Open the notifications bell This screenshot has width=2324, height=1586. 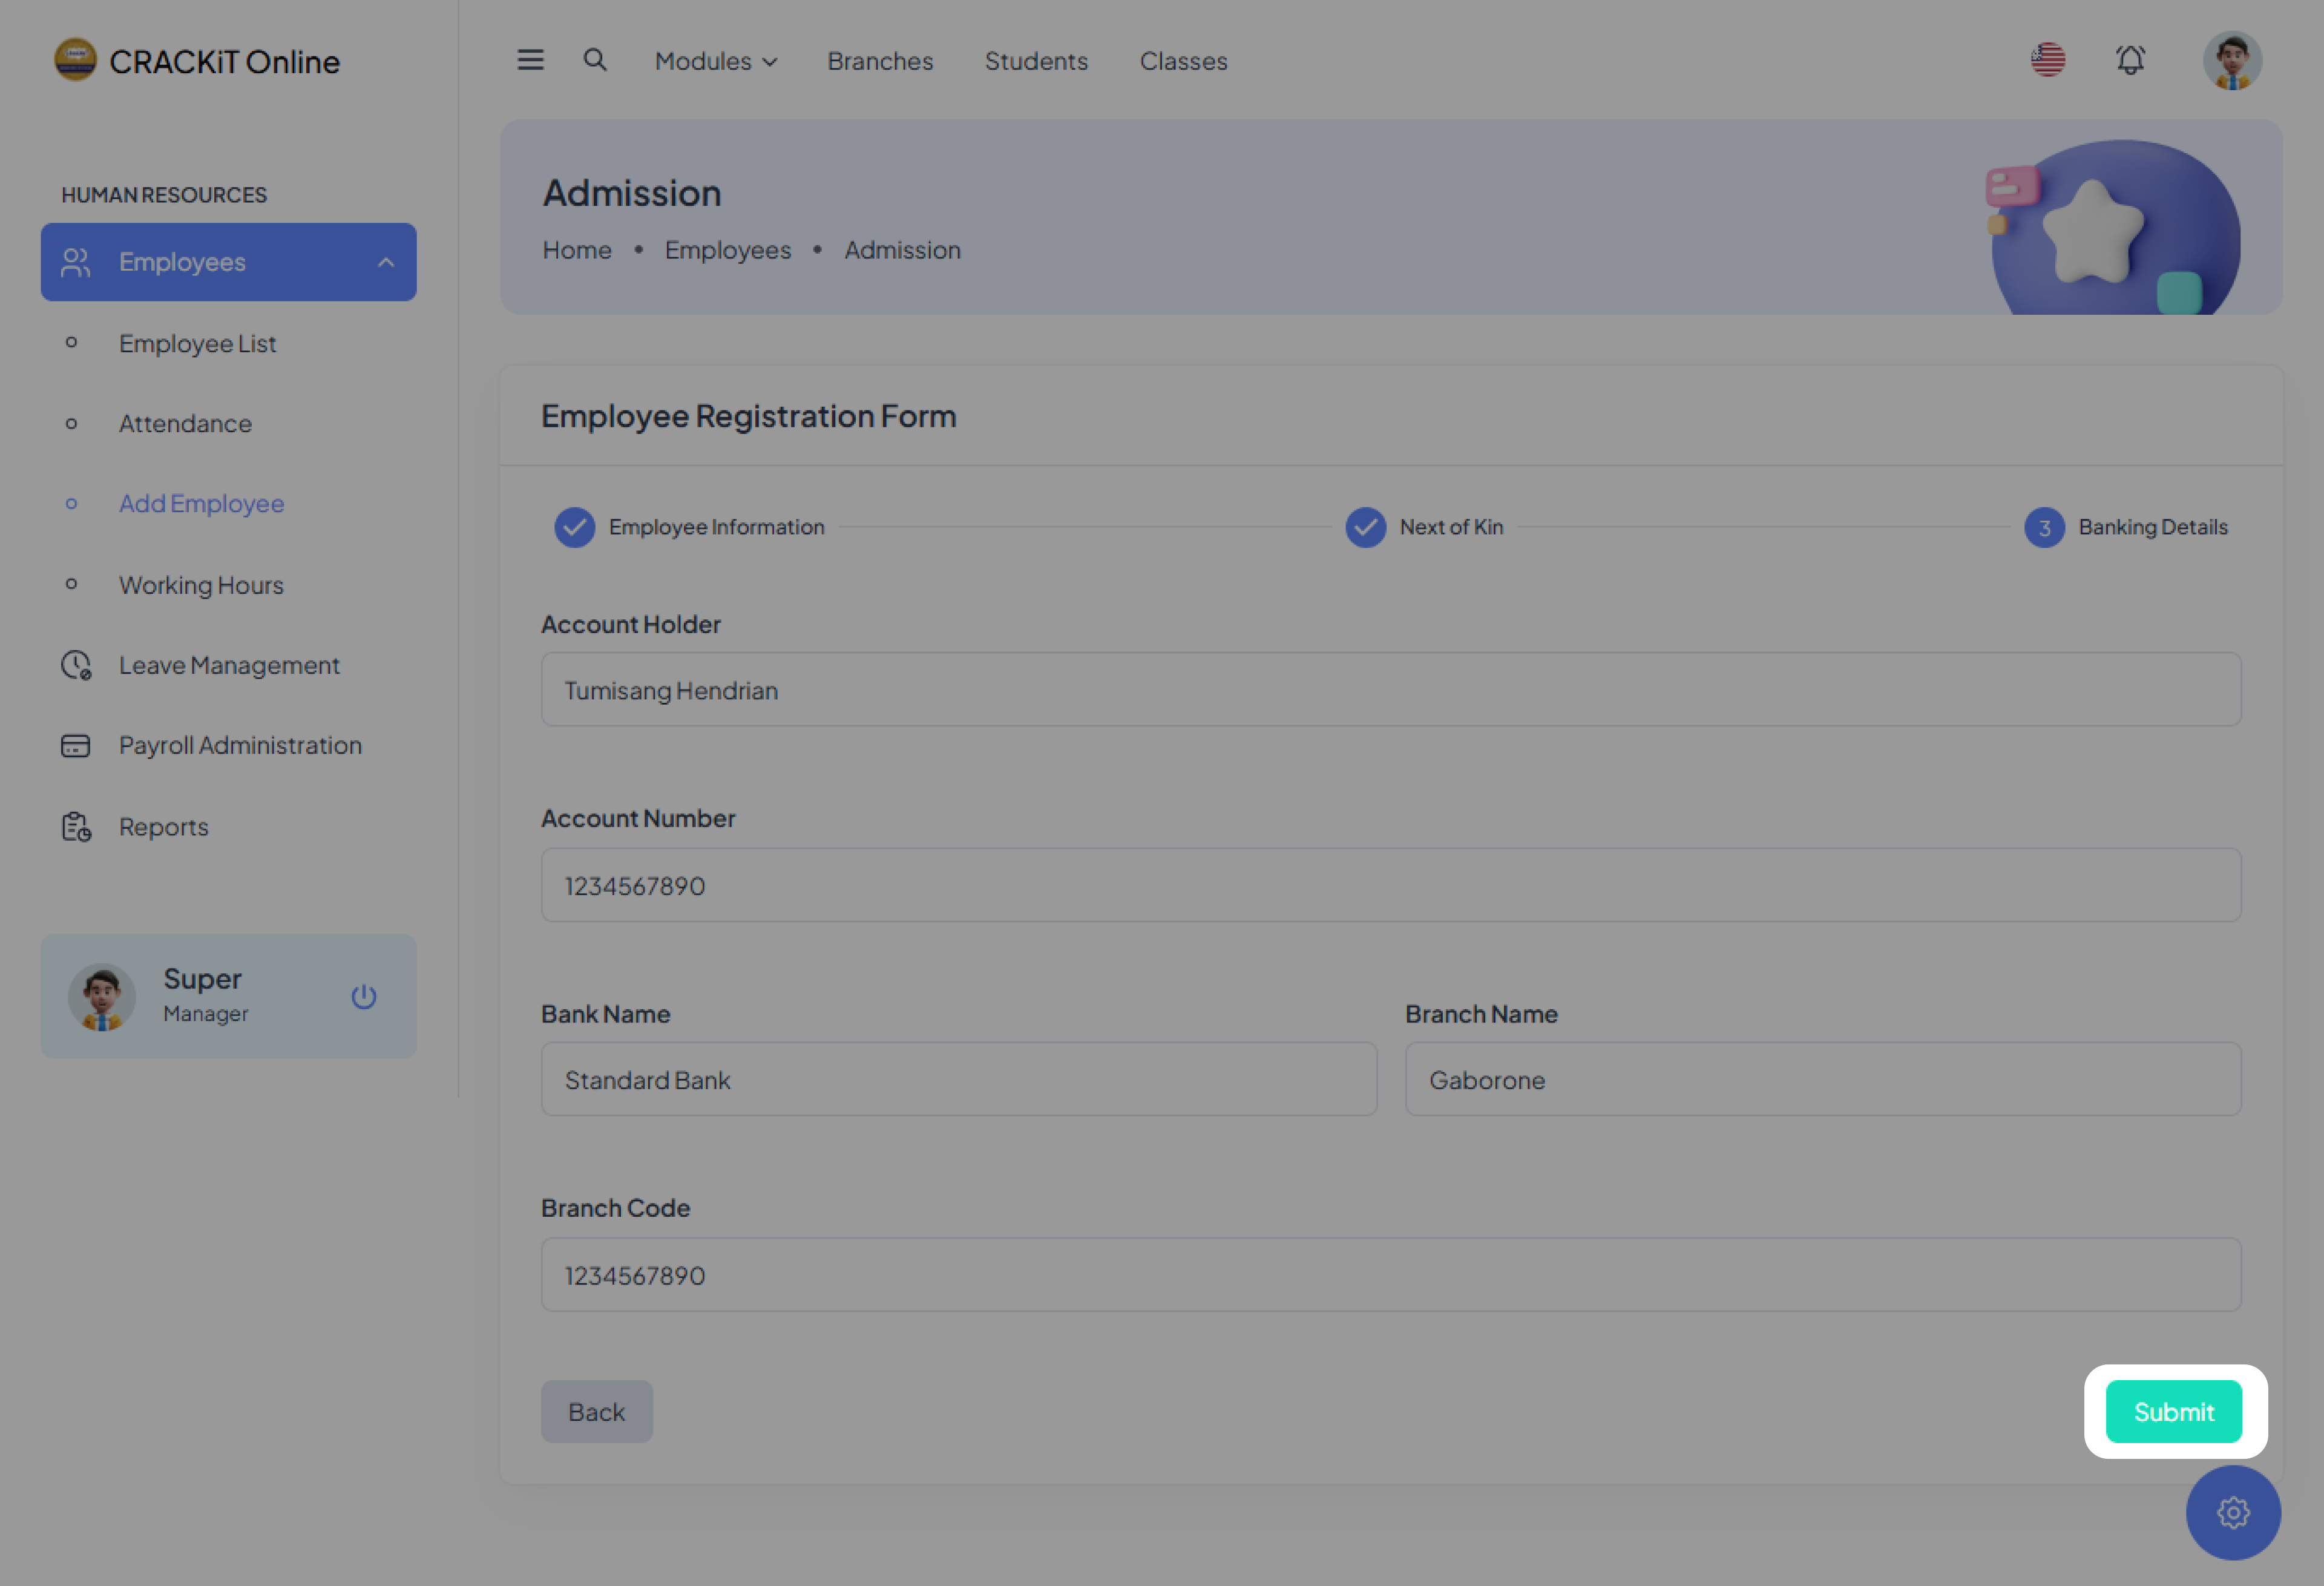(2130, 60)
